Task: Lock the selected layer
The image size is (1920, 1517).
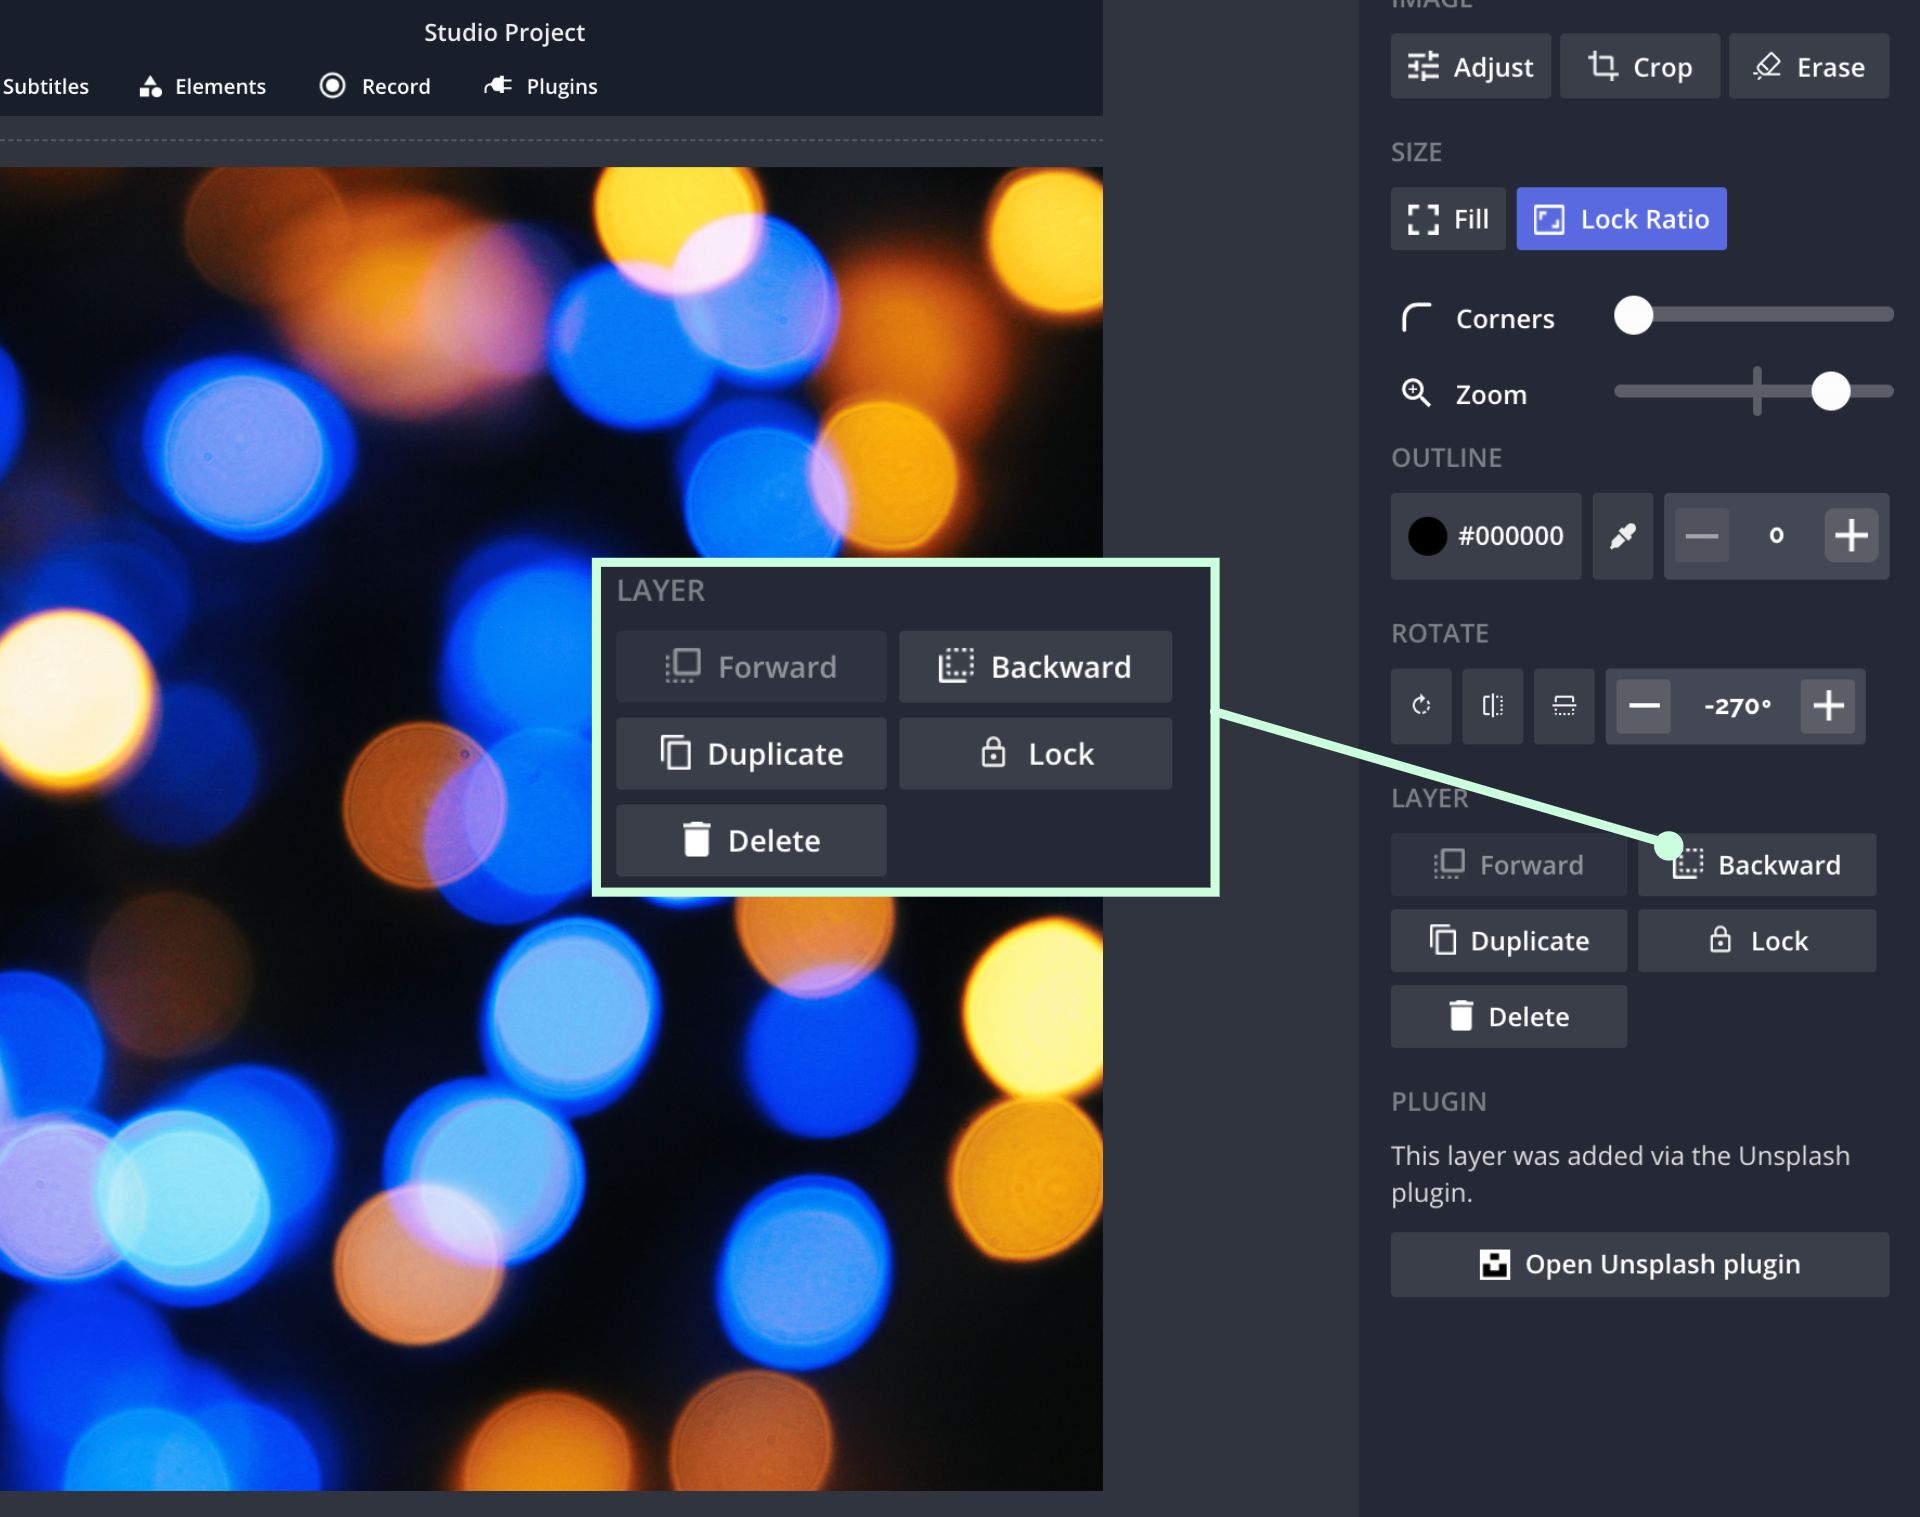Action: tap(1757, 940)
